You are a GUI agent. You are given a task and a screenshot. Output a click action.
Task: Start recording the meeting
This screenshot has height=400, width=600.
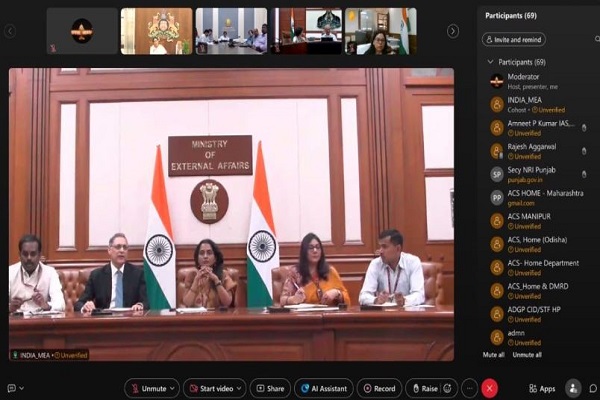(380, 388)
